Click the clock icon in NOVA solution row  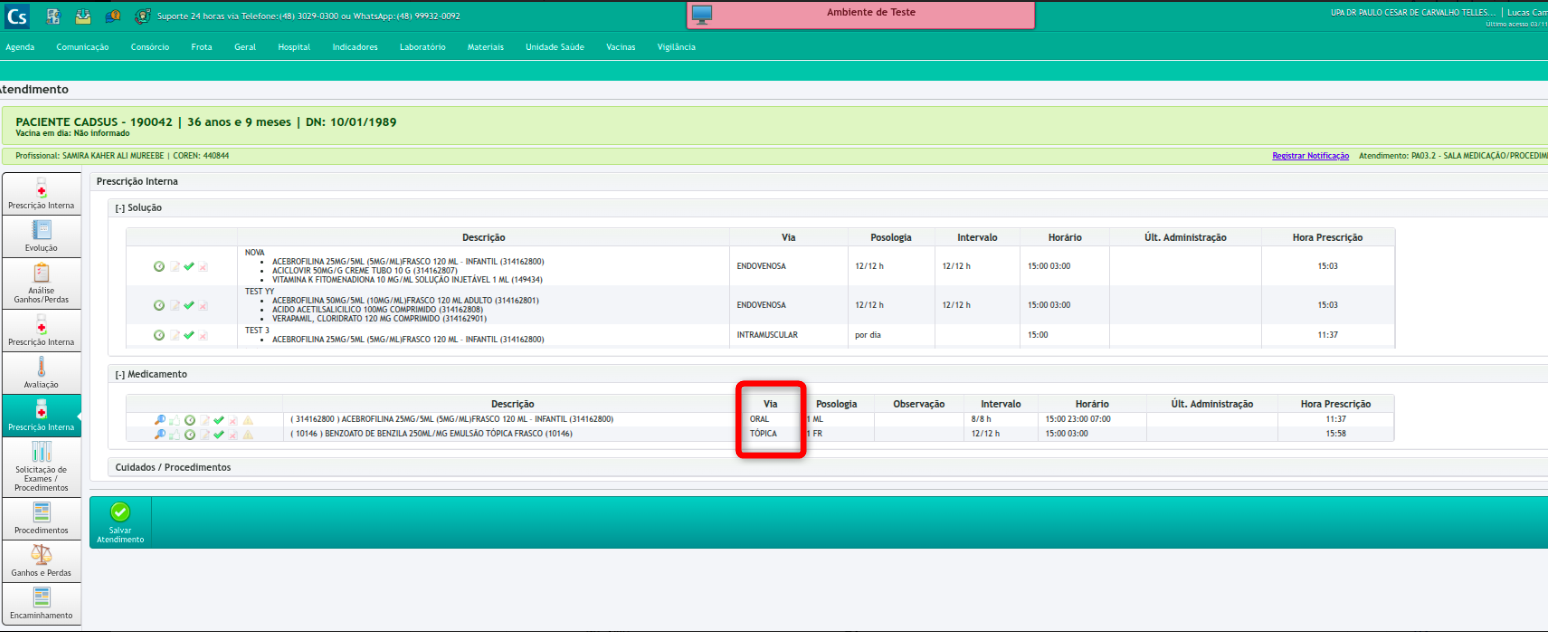click(x=159, y=267)
